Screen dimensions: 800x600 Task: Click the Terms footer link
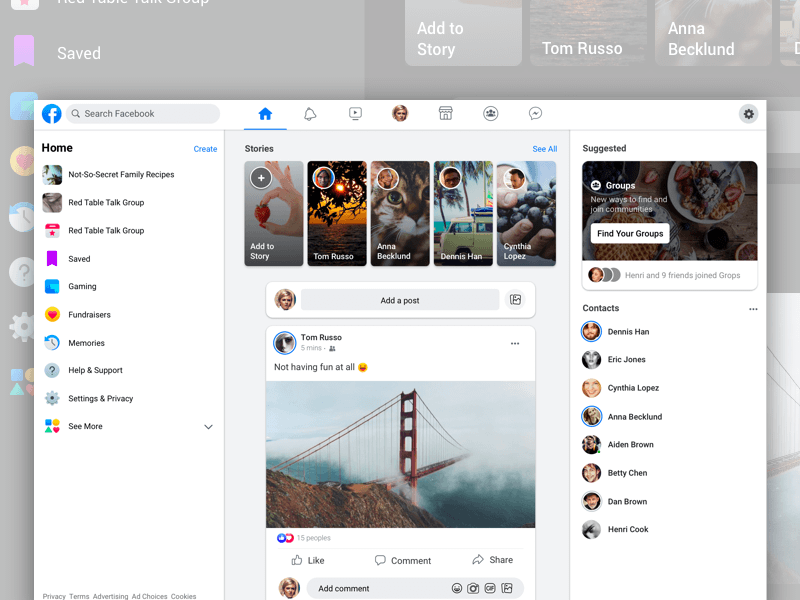click(79, 596)
